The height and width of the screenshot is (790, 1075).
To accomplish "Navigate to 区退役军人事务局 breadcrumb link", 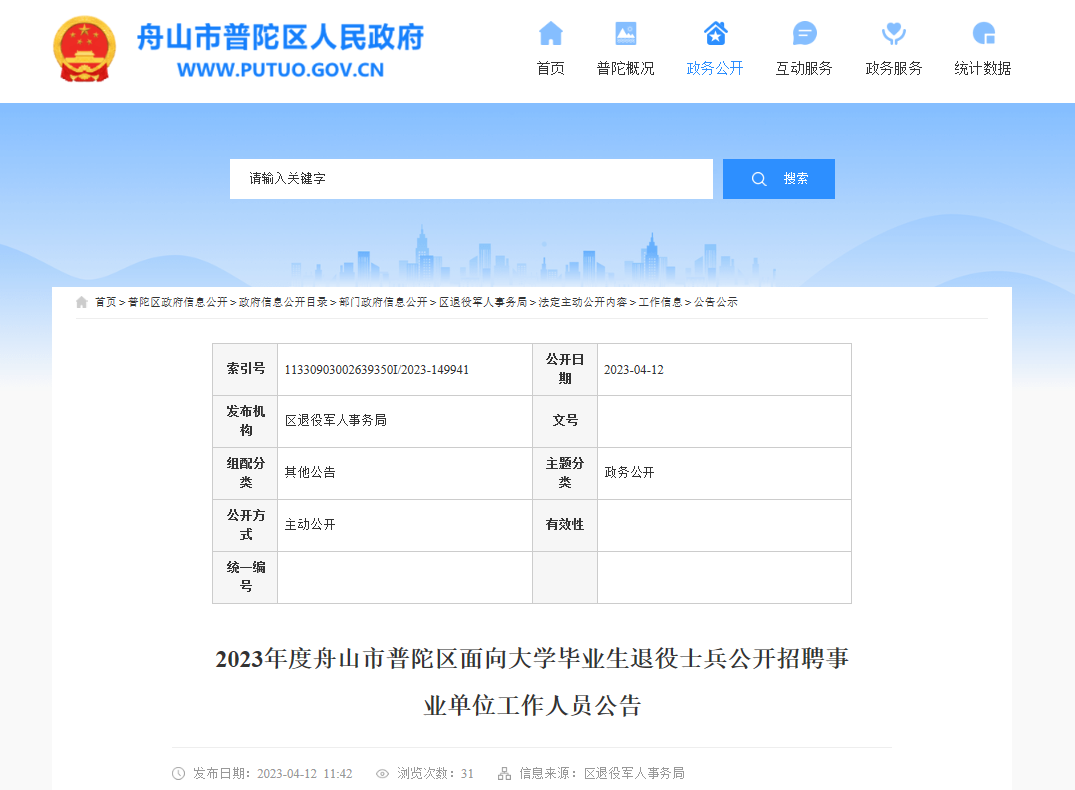I will tap(483, 302).
